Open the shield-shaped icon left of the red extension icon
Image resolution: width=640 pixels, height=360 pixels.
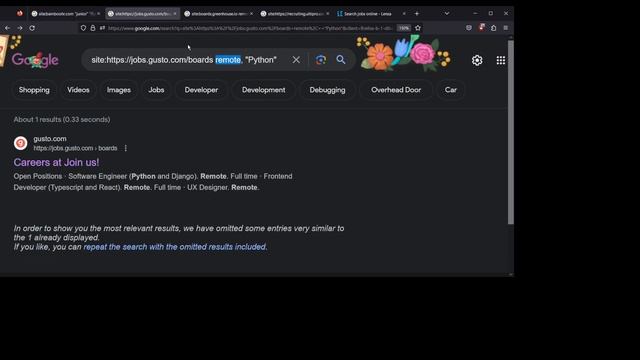(469, 28)
